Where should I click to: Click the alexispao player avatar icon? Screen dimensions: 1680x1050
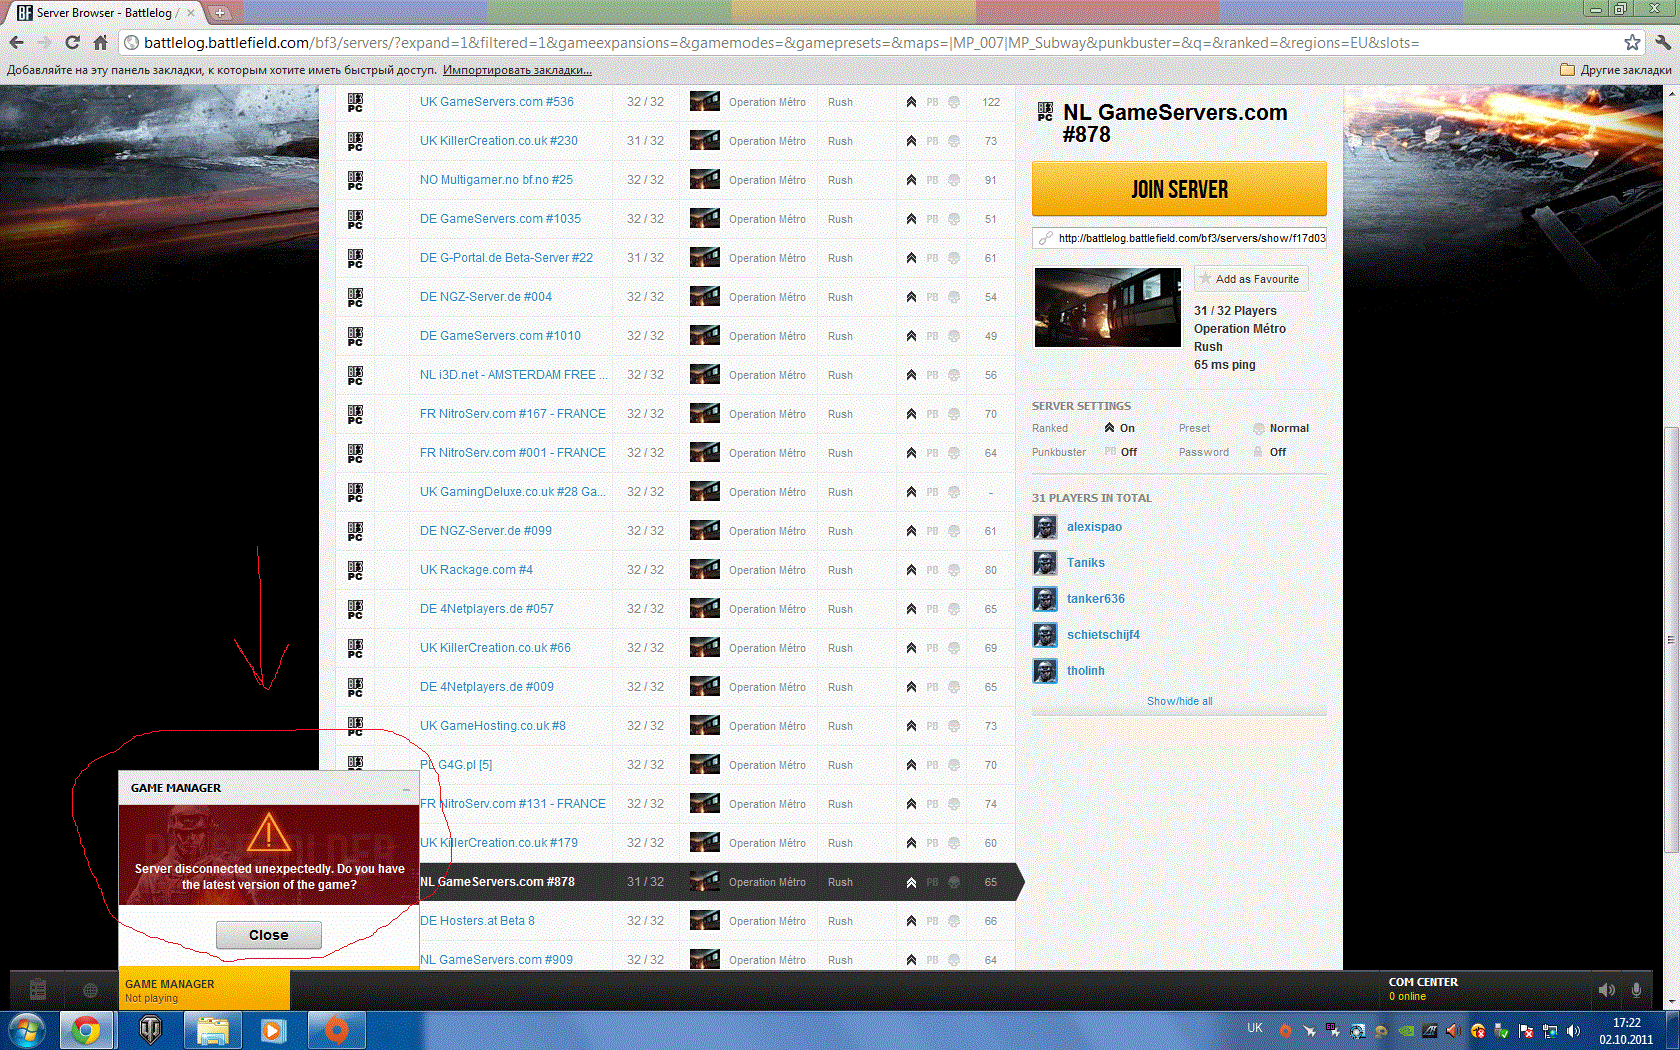point(1045,527)
